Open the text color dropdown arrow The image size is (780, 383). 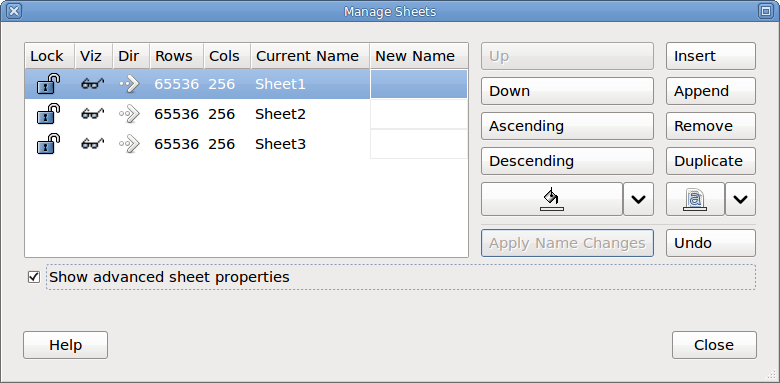[740, 199]
